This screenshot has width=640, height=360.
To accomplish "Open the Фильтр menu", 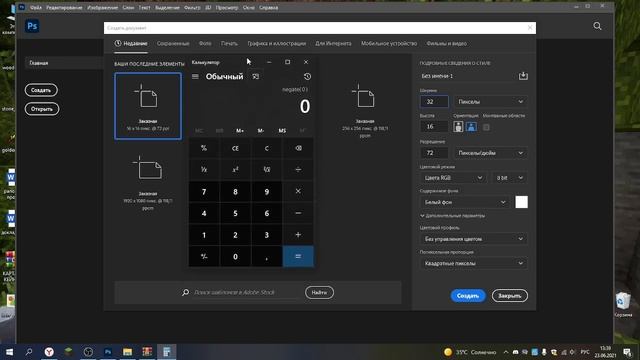I will pos(192,7).
